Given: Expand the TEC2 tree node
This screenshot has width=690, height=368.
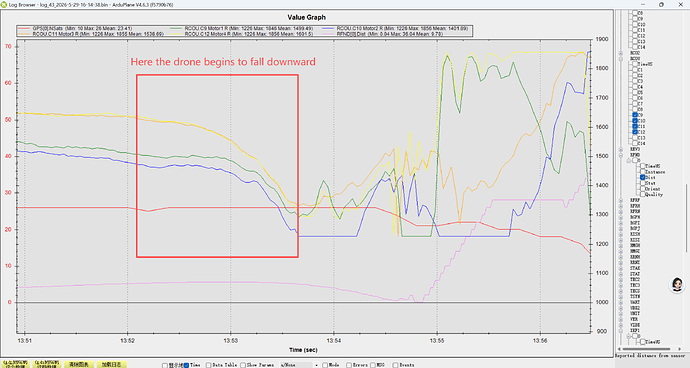Looking at the screenshot, I should (x=621, y=280).
